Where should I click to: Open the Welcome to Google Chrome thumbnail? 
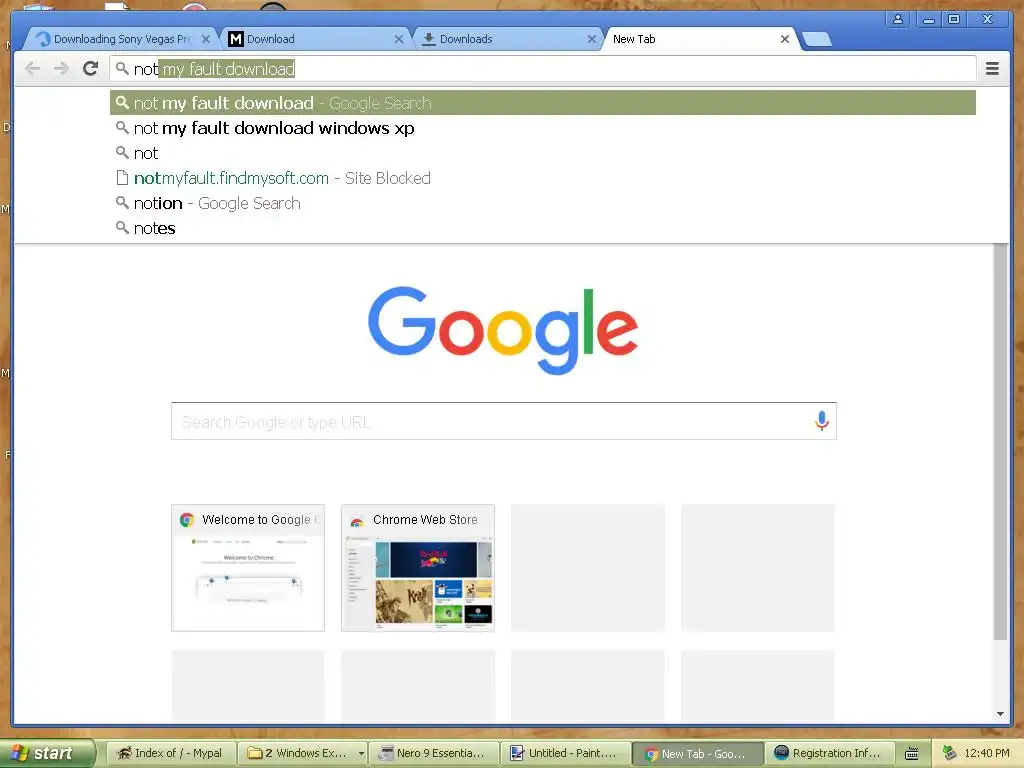[x=248, y=568]
